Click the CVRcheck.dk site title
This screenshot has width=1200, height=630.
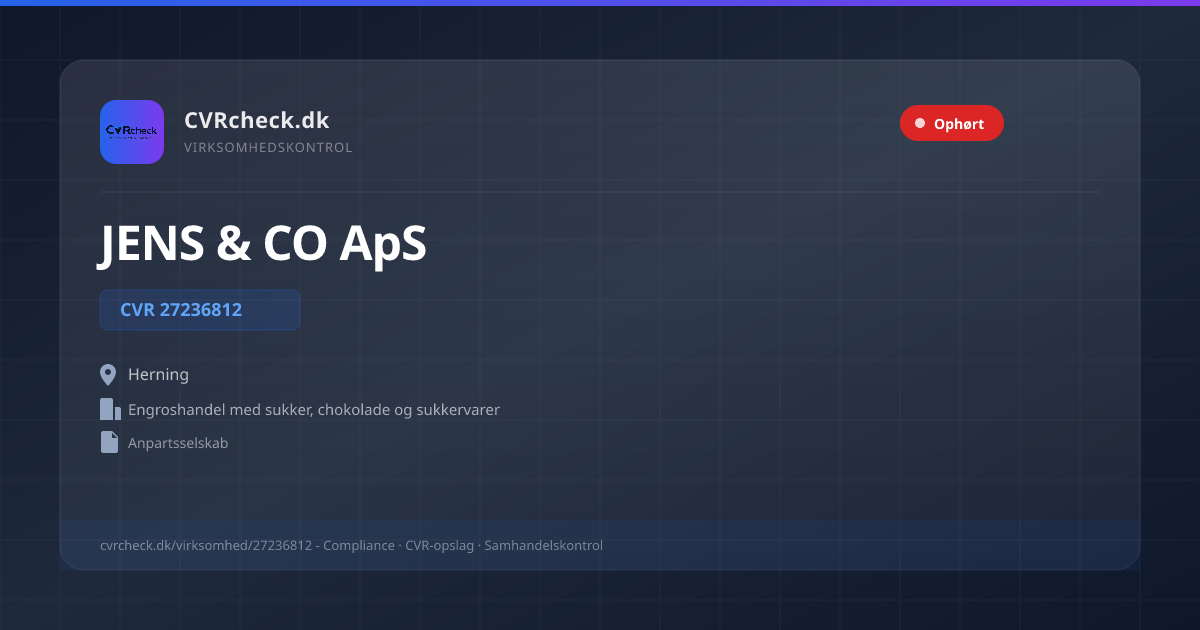257,120
